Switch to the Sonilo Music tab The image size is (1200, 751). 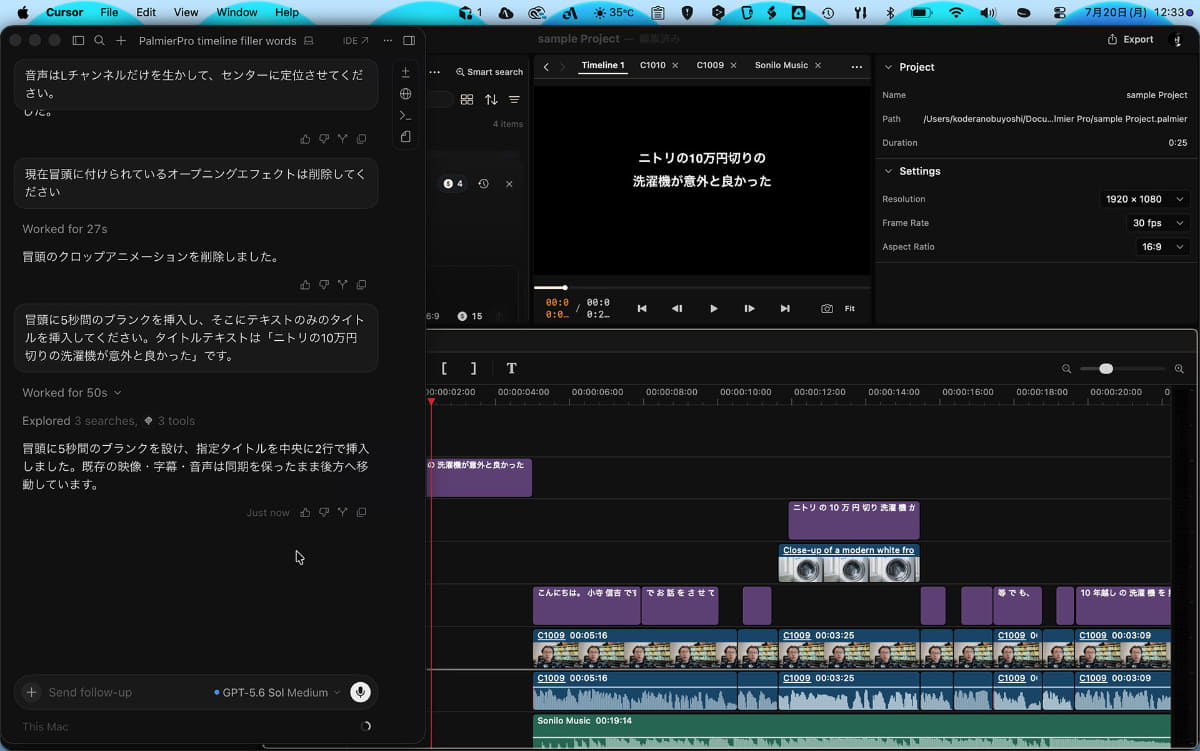781,66
